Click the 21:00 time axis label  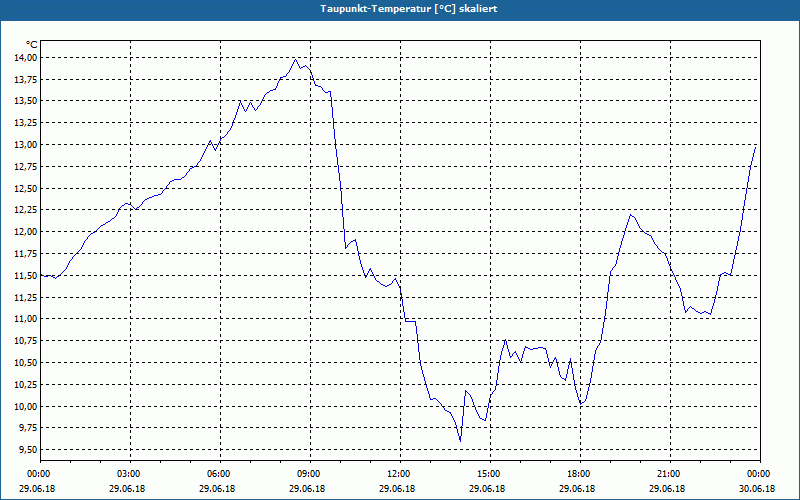[x=670, y=473]
